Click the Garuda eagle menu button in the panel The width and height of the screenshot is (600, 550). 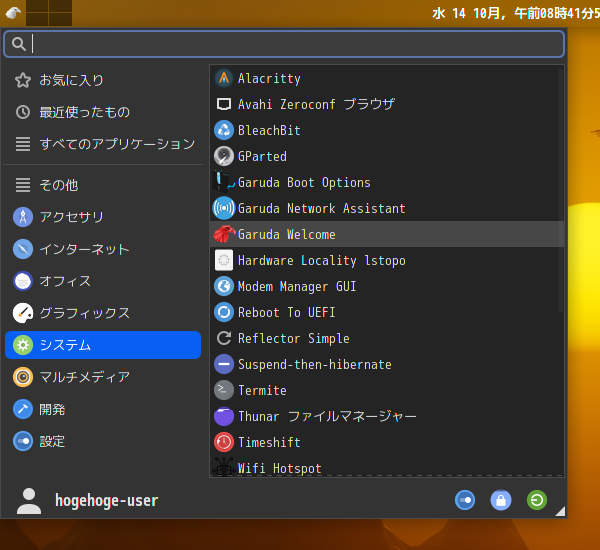(13, 13)
